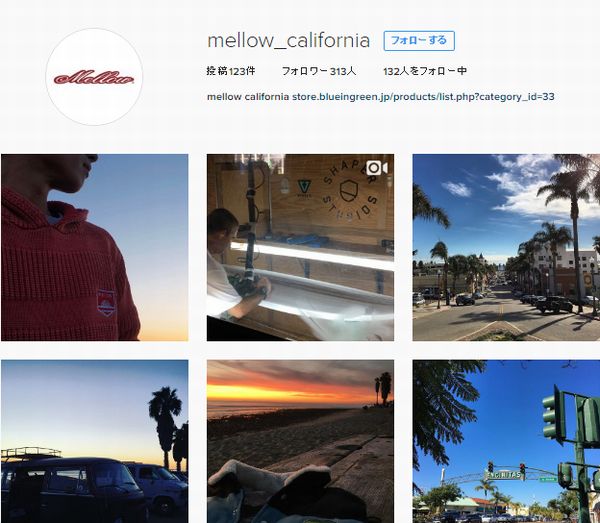Click the video camera icon on Shaper Studios post

pyautogui.click(x=377, y=168)
